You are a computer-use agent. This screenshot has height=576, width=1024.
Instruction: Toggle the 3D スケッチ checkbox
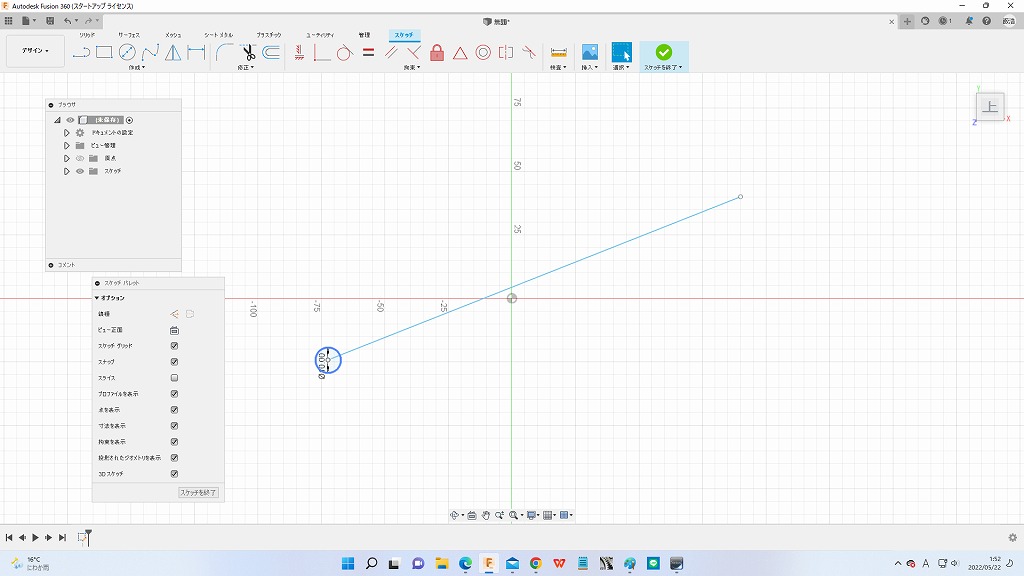174,474
